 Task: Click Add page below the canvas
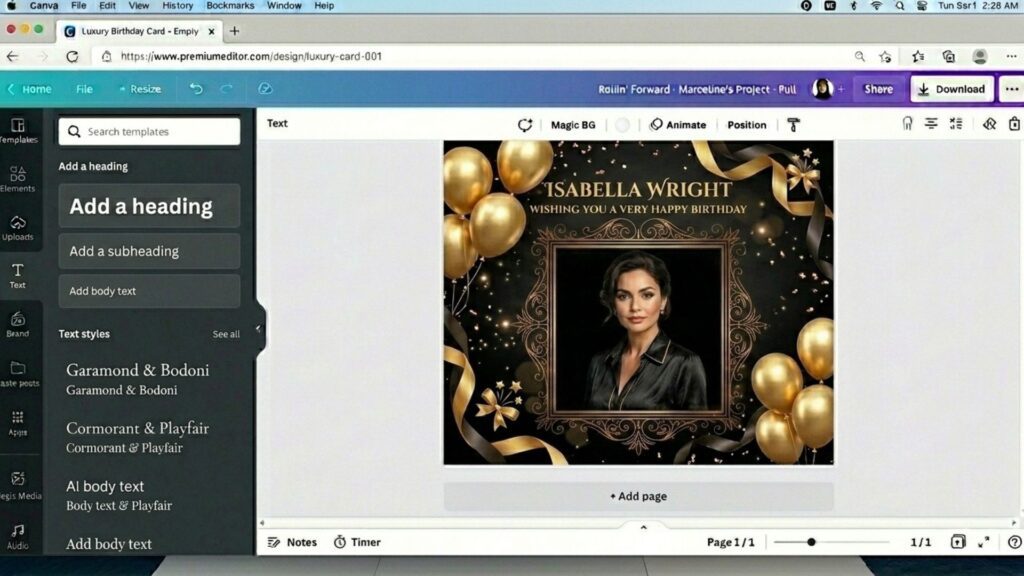coord(638,496)
